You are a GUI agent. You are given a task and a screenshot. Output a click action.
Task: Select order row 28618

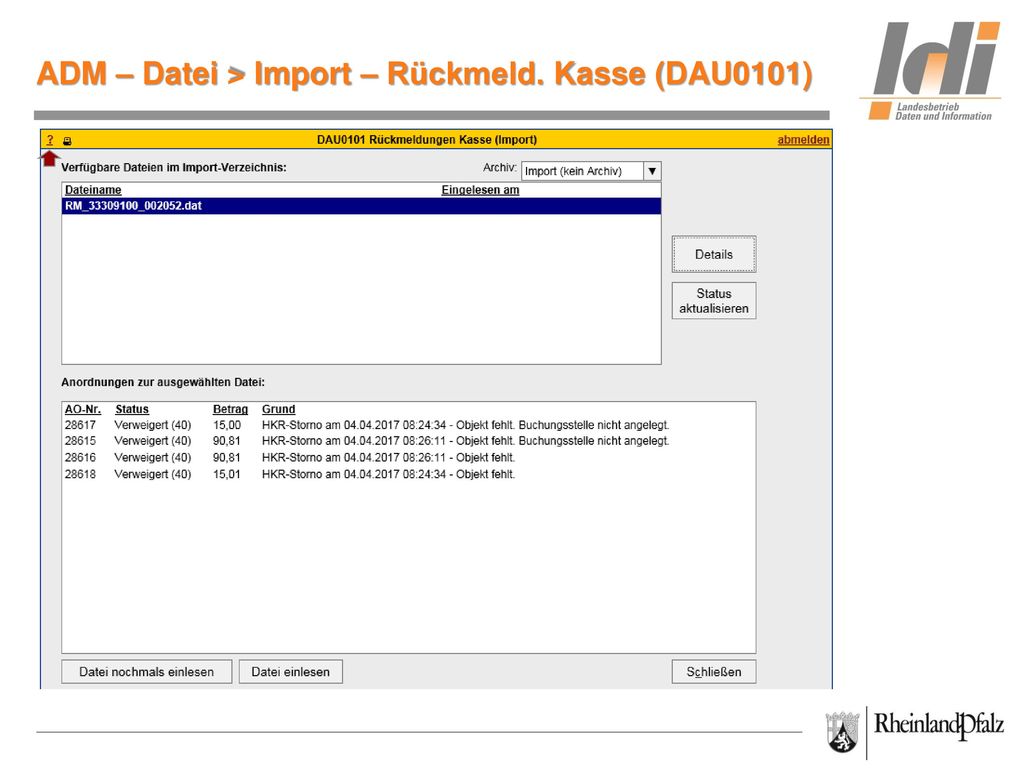click(x=408, y=474)
